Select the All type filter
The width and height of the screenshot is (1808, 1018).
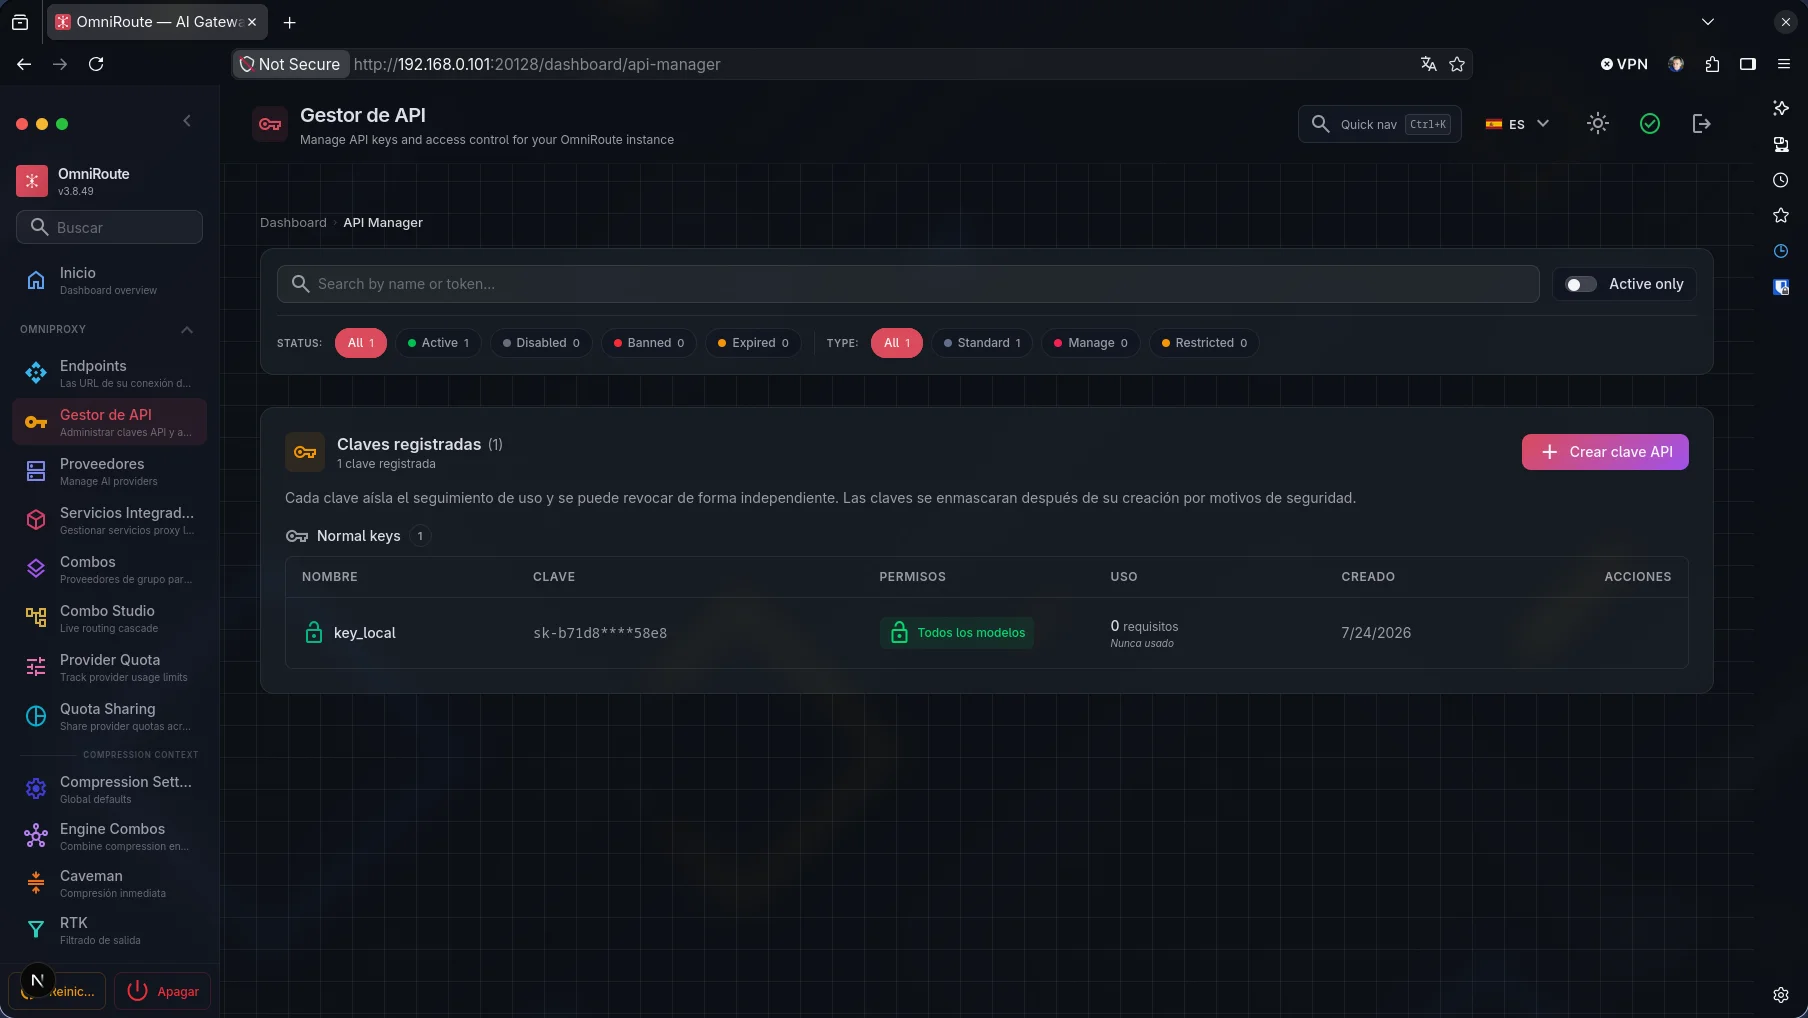pos(897,343)
